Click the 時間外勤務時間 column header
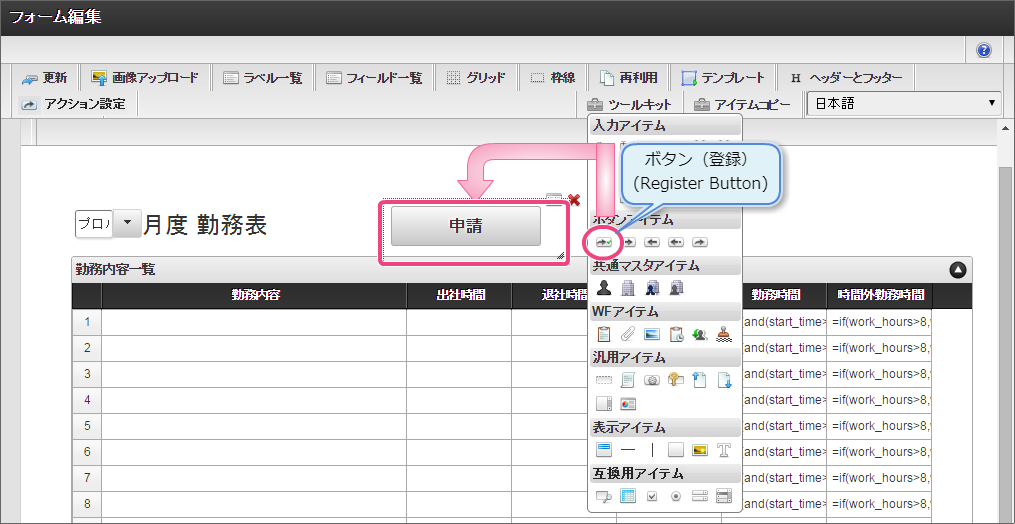 click(x=880, y=295)
